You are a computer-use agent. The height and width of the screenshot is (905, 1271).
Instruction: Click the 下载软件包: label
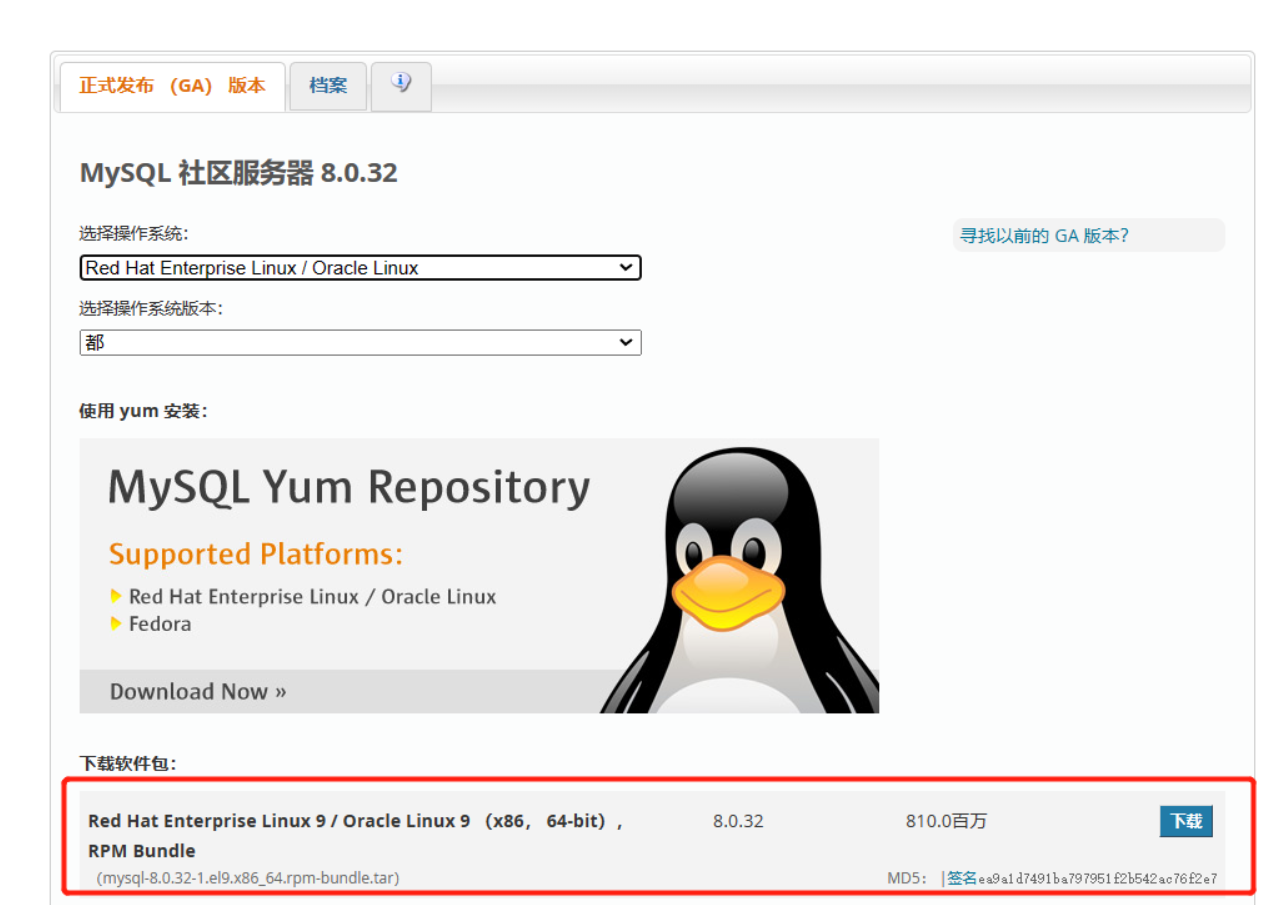pyautogui.click(x=129, y=764)
